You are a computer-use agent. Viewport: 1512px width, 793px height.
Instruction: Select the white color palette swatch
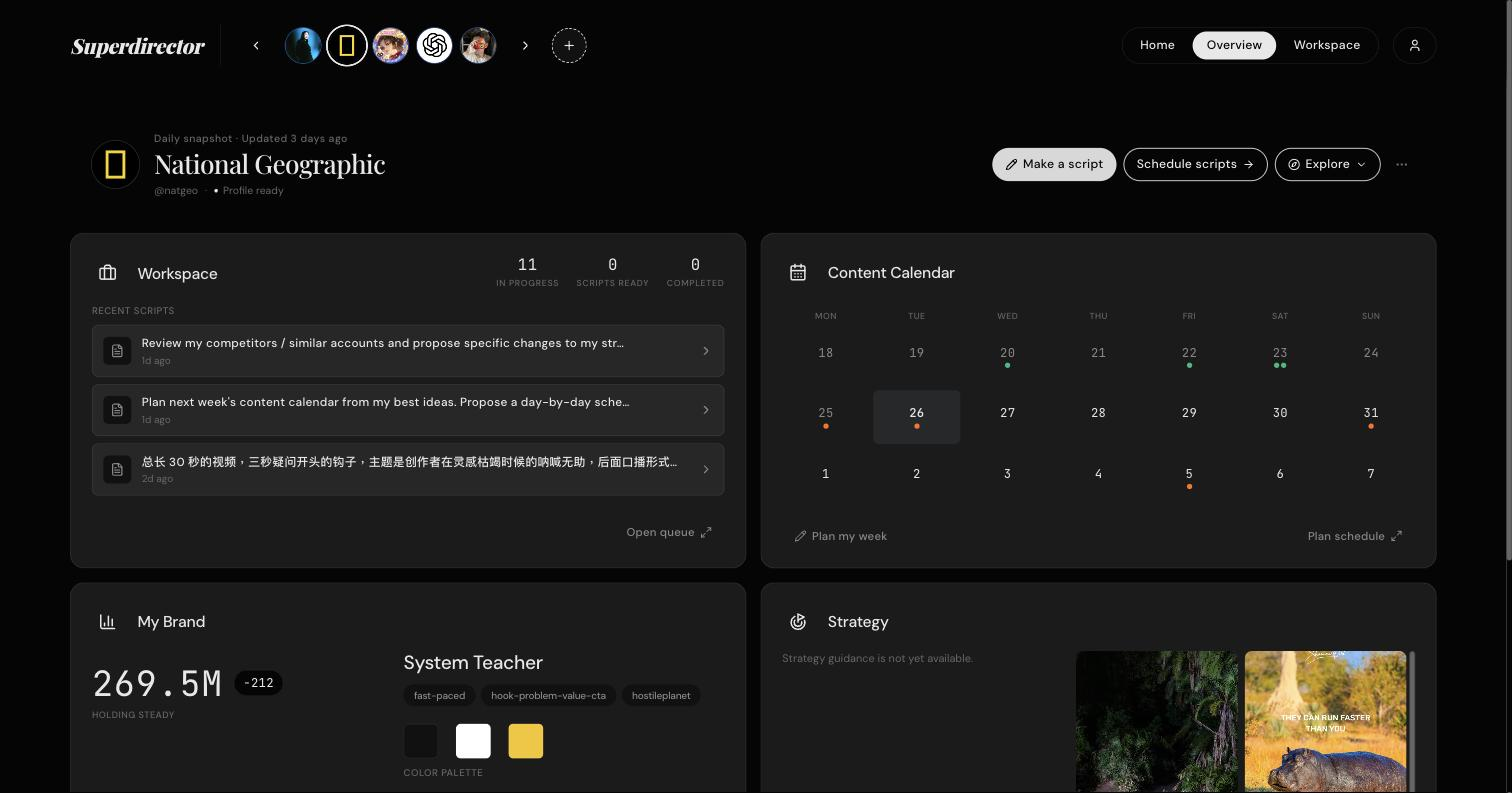(x=473, y=741)
